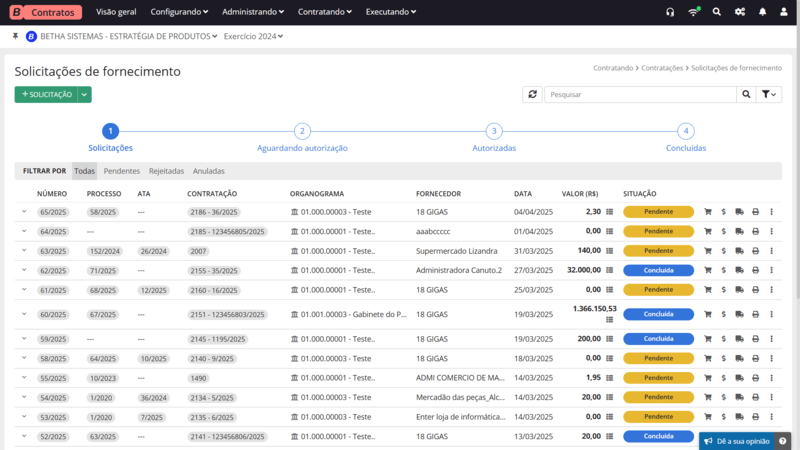Filter list by Pendentes tab
800x450 pixels.
(122, 171)
